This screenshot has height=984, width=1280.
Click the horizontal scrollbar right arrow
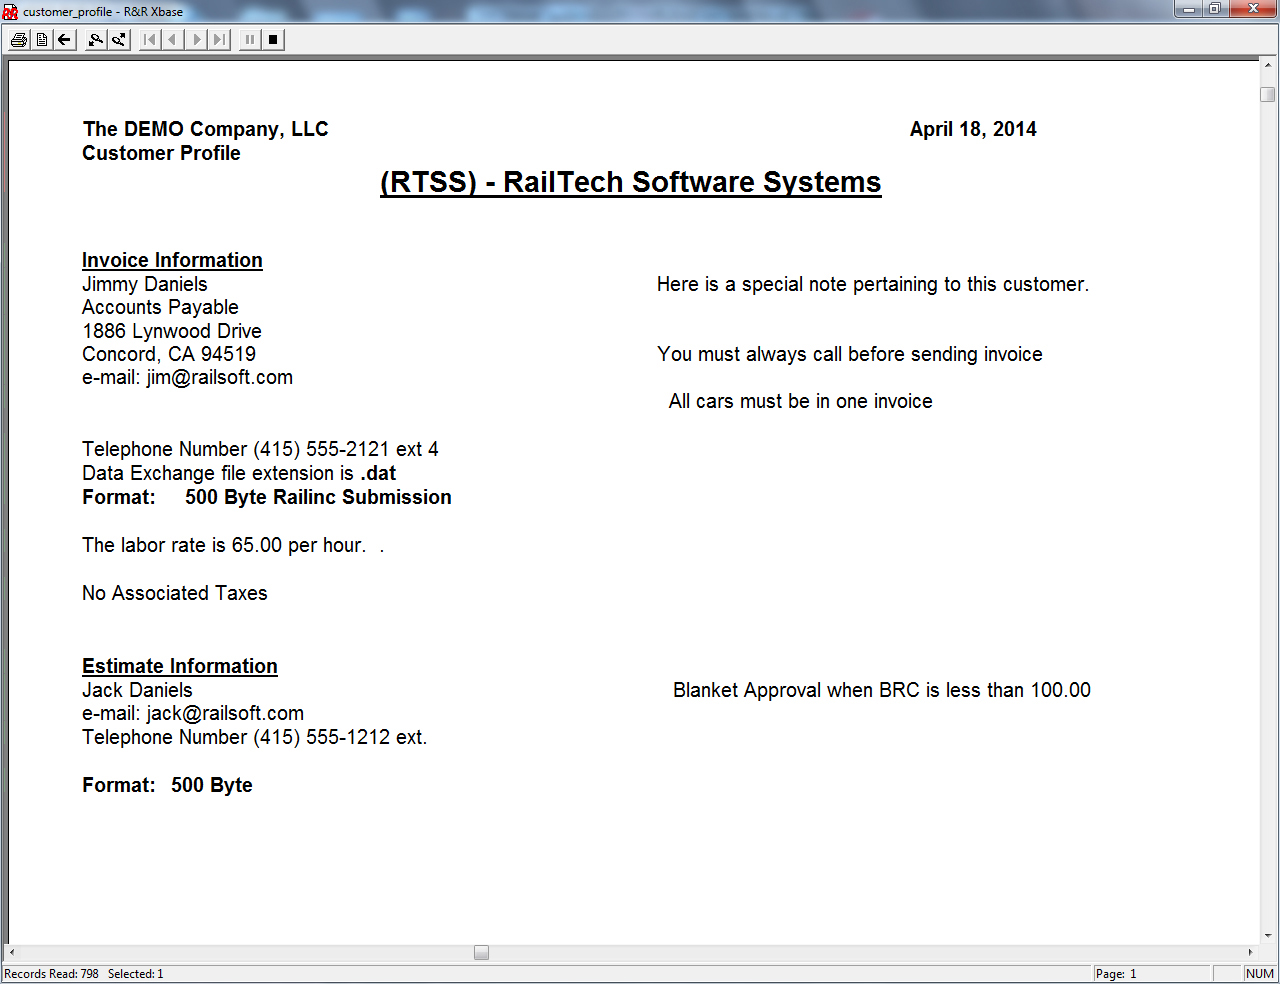pos(1250,953)
